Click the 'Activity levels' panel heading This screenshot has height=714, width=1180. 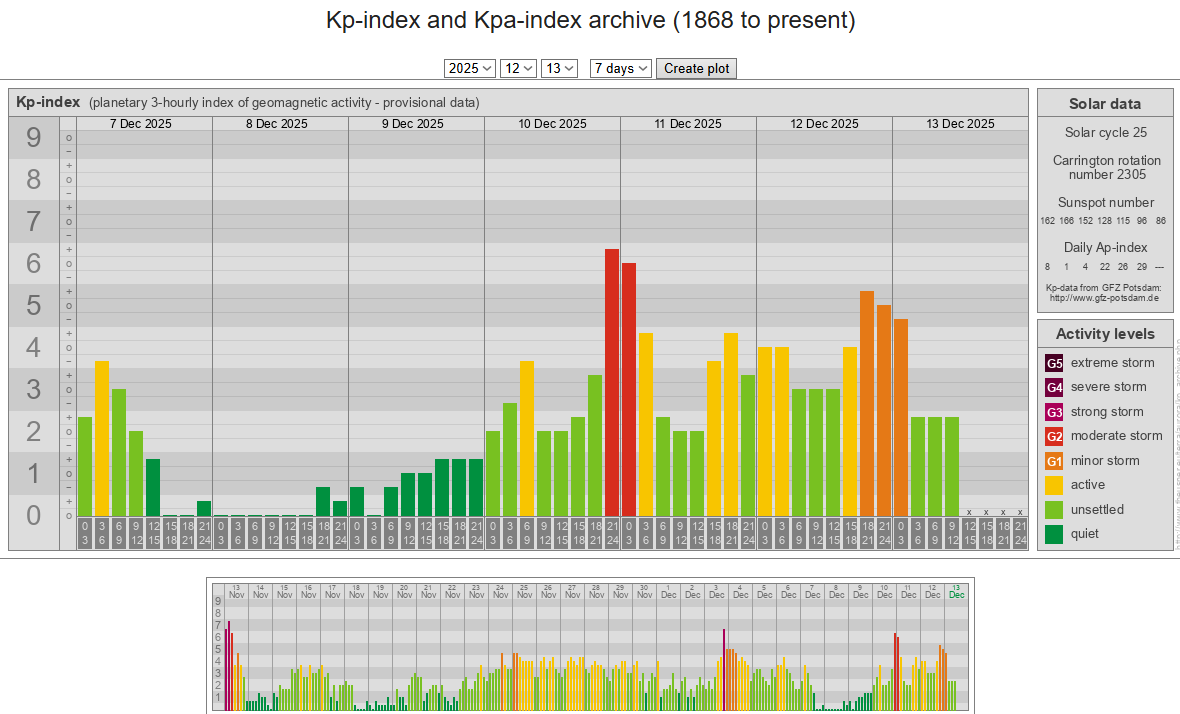coord(1105,334)
